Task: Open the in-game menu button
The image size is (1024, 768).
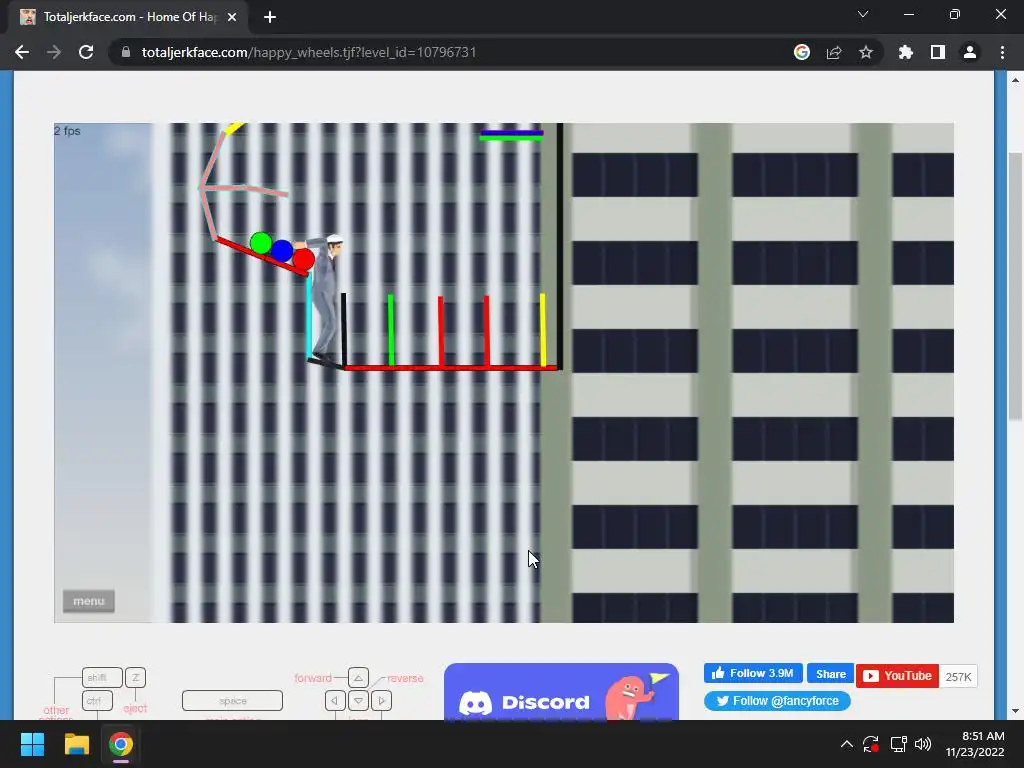Action: 89,601
